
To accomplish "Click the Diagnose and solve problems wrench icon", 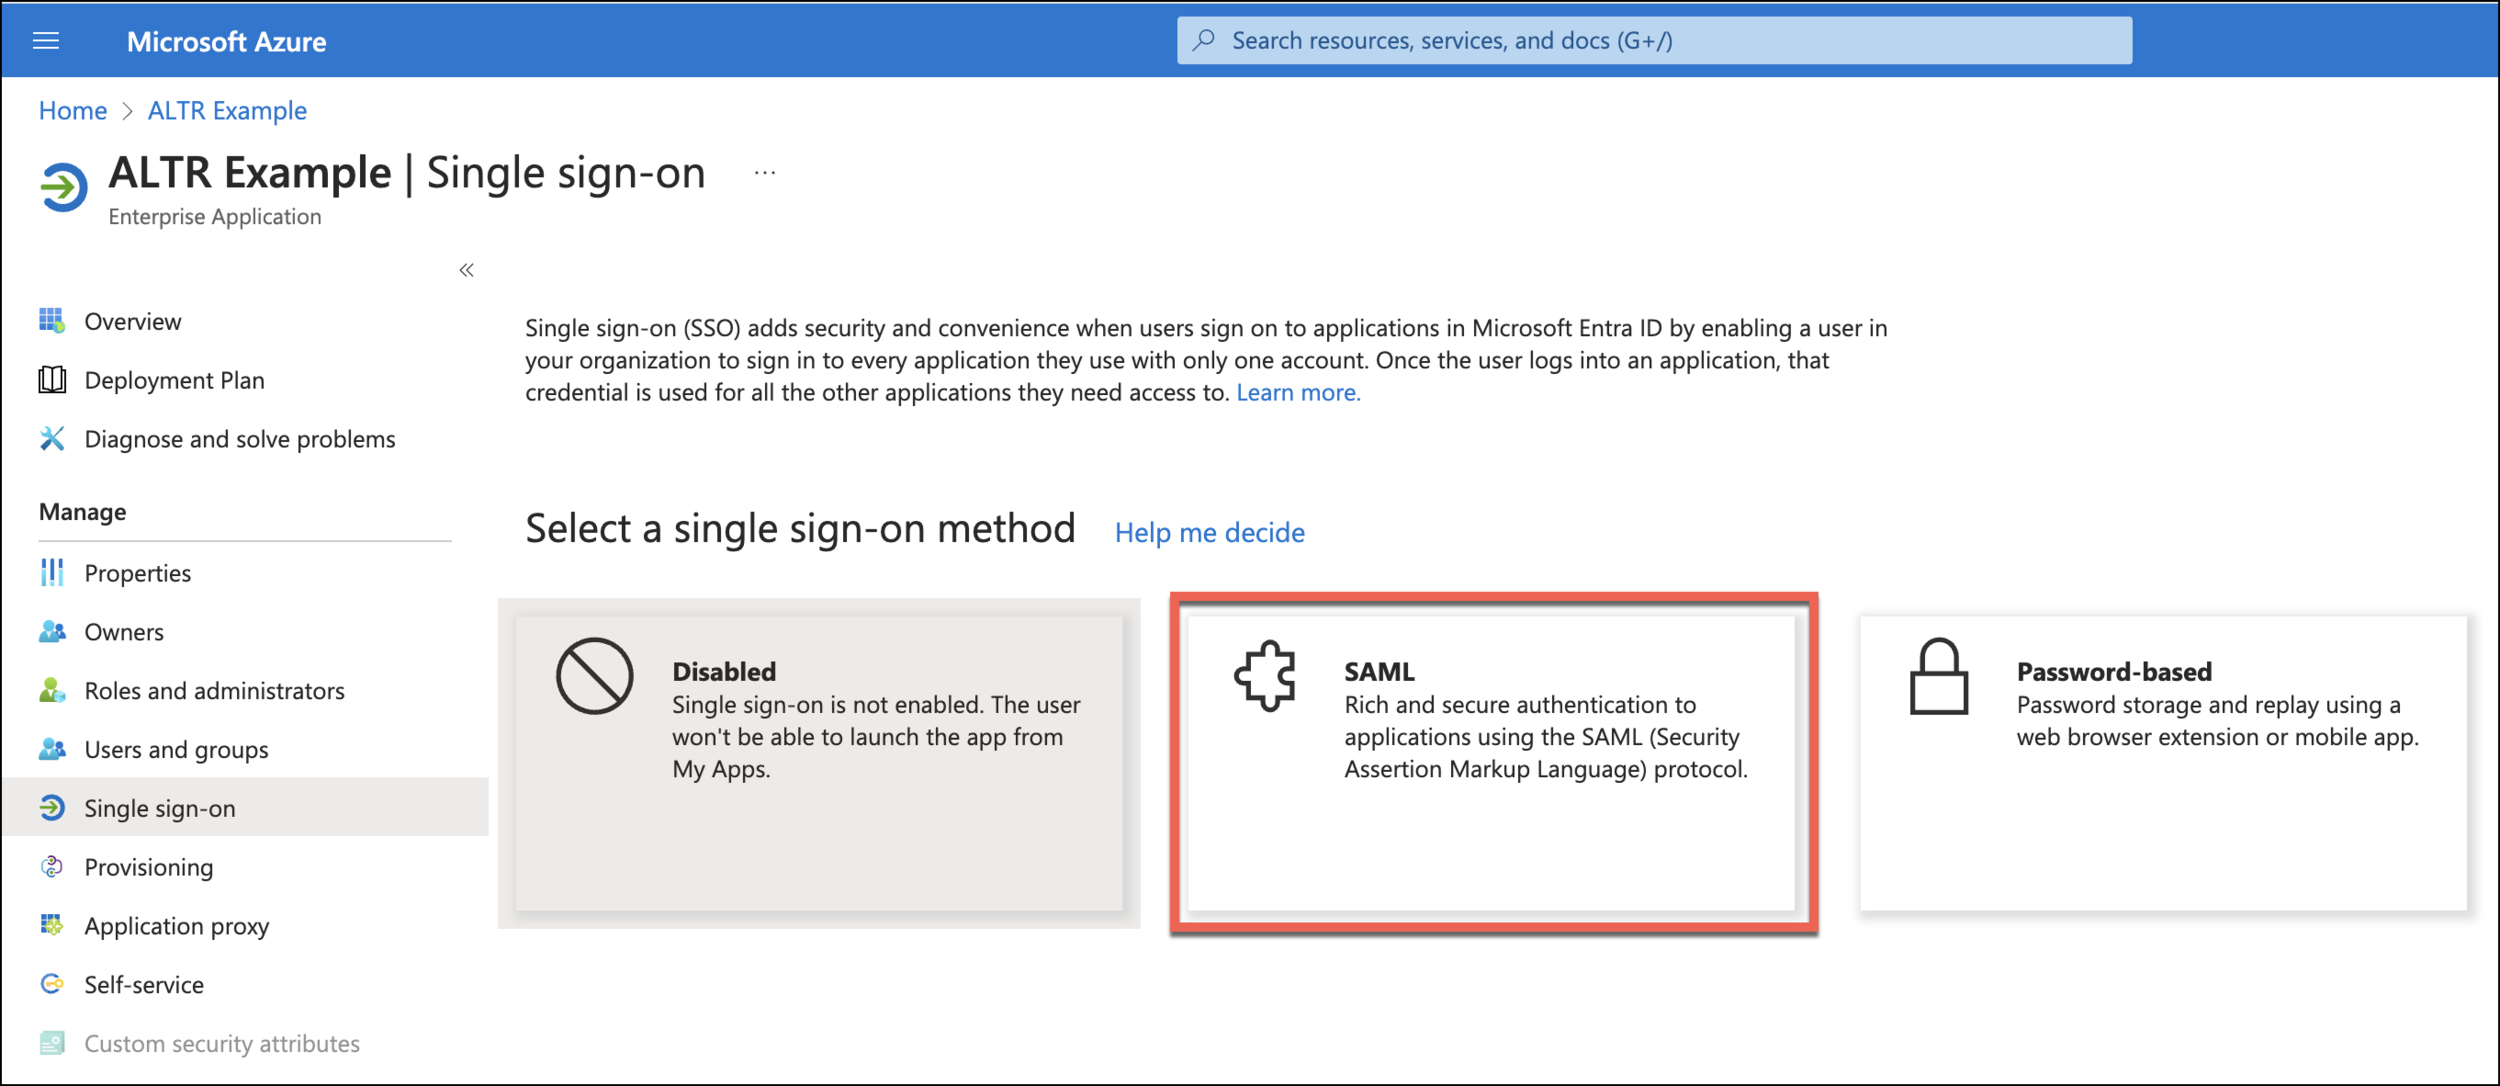I will pyautogui.click(x=52, y=439).
